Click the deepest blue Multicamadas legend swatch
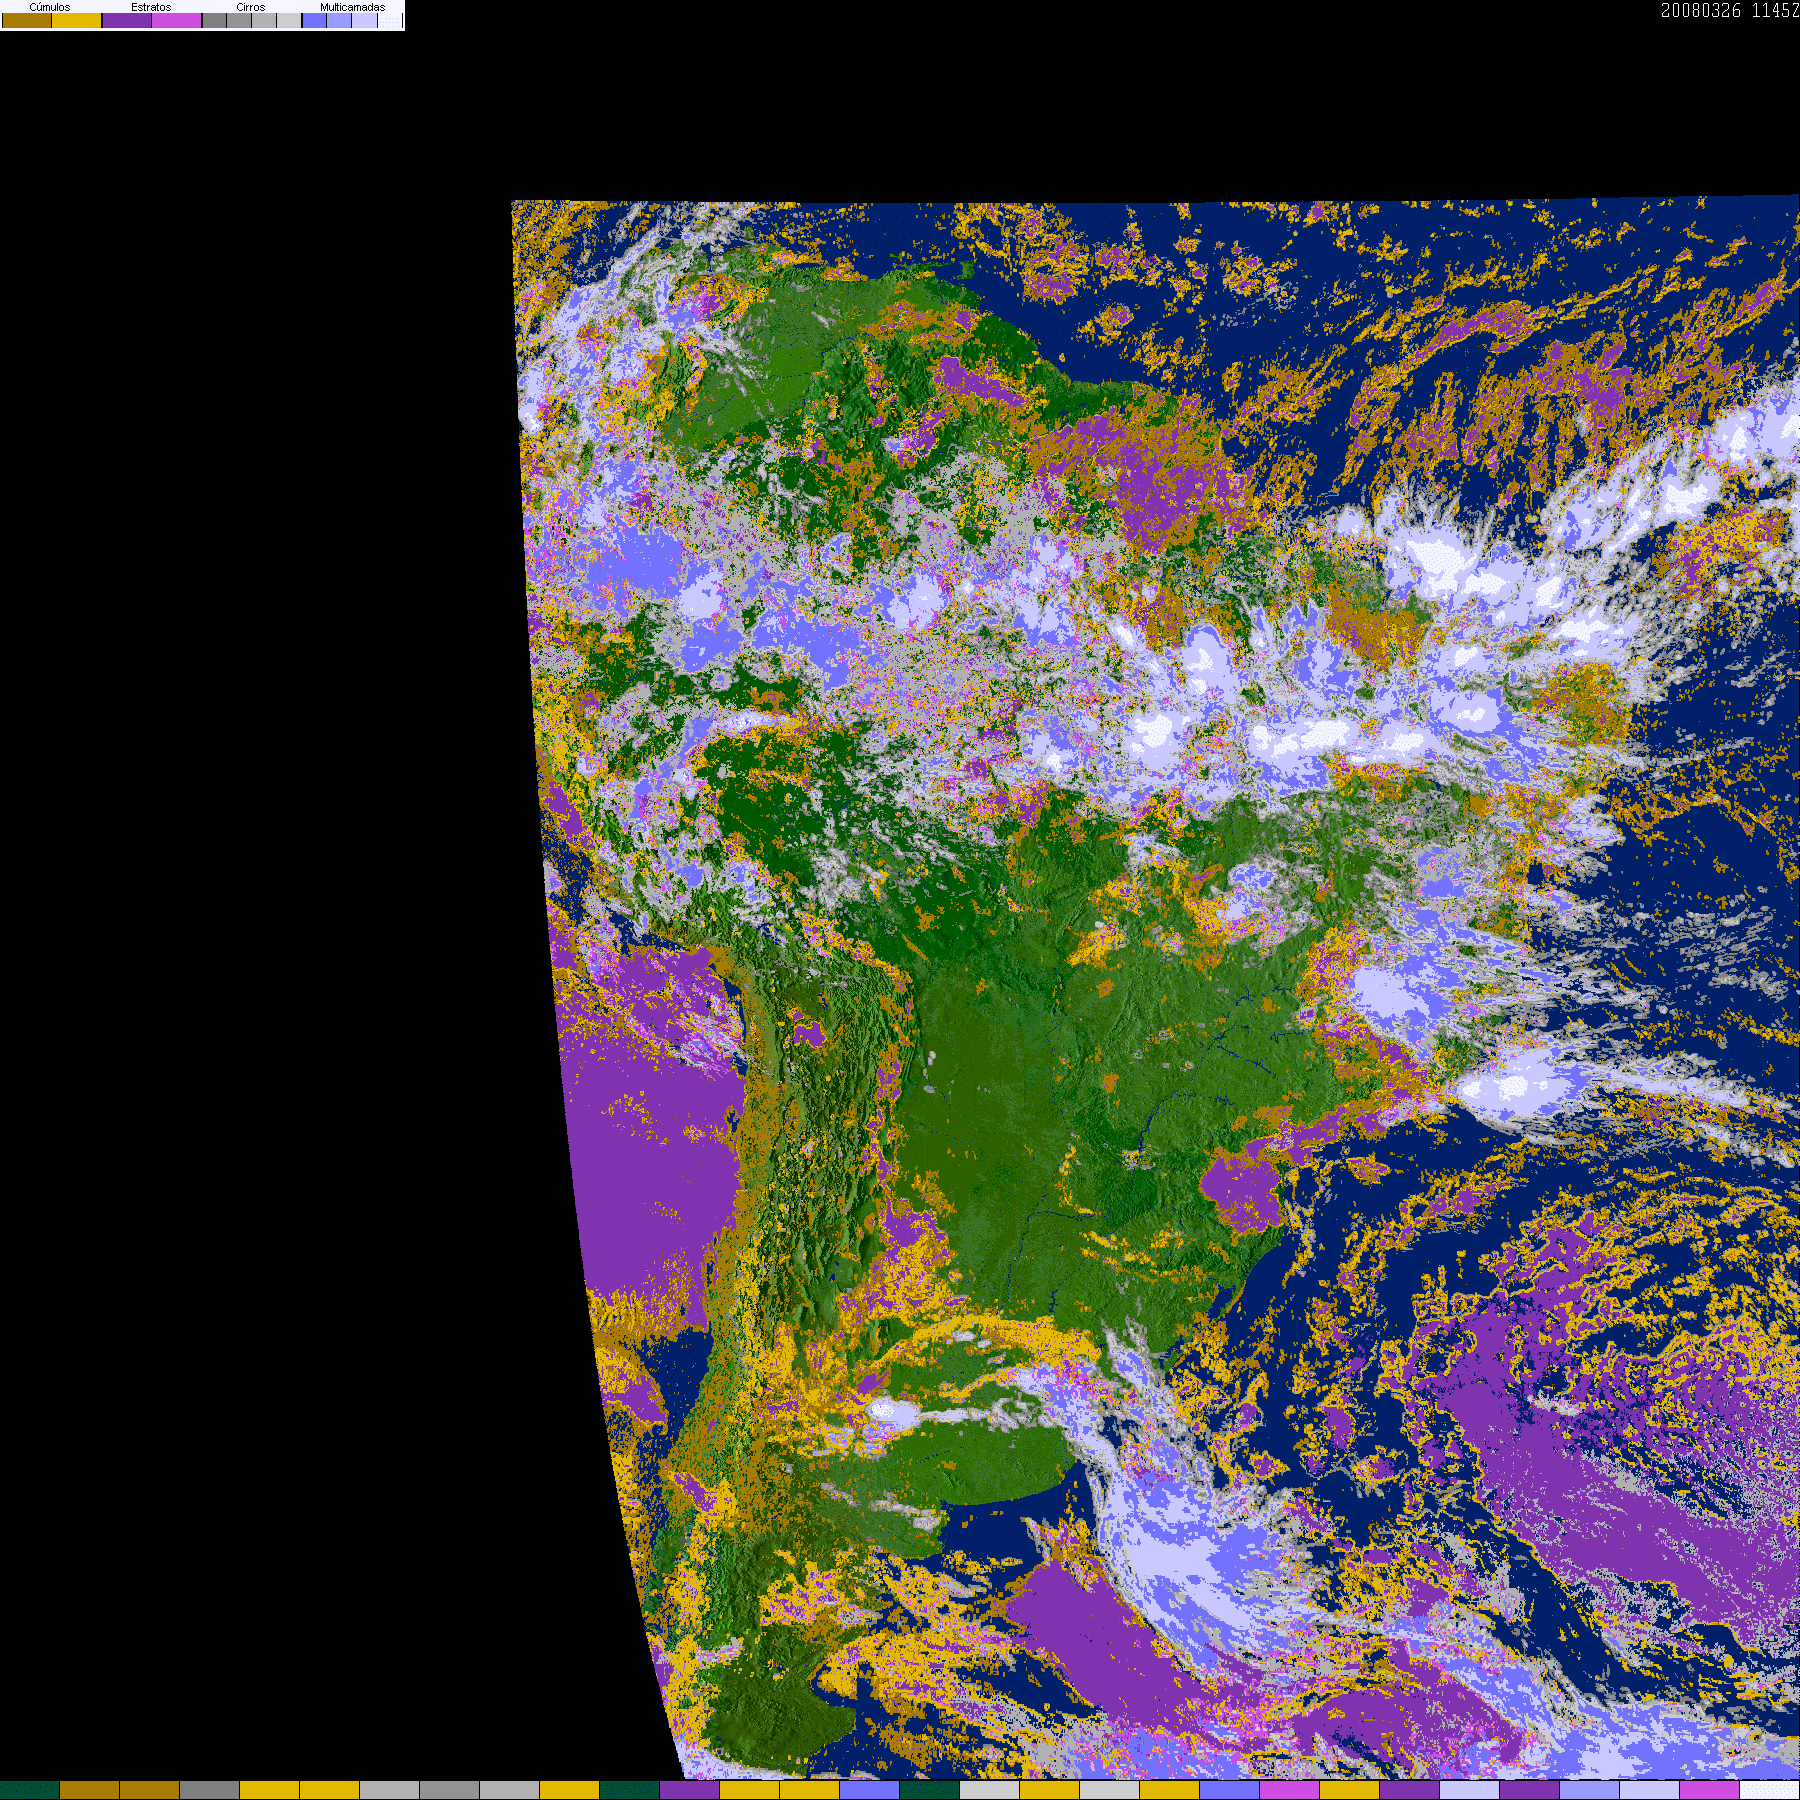The image size is (1800, 1800). (x=314, y=20)
